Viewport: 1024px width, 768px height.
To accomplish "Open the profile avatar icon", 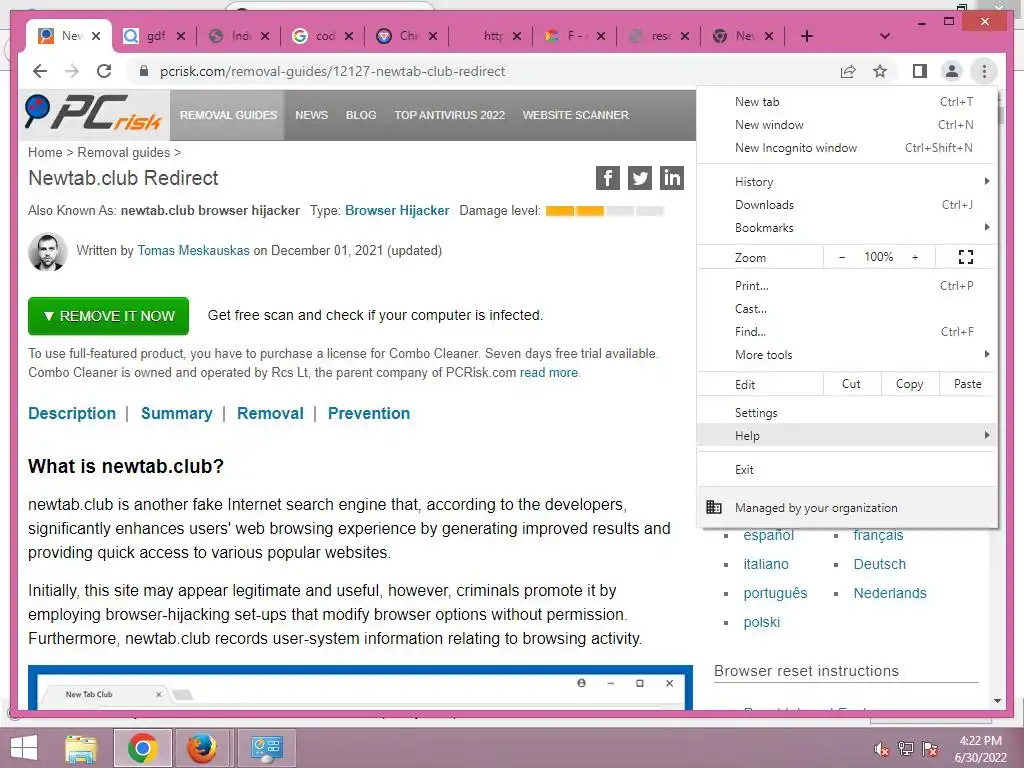I will pos(952,71).
